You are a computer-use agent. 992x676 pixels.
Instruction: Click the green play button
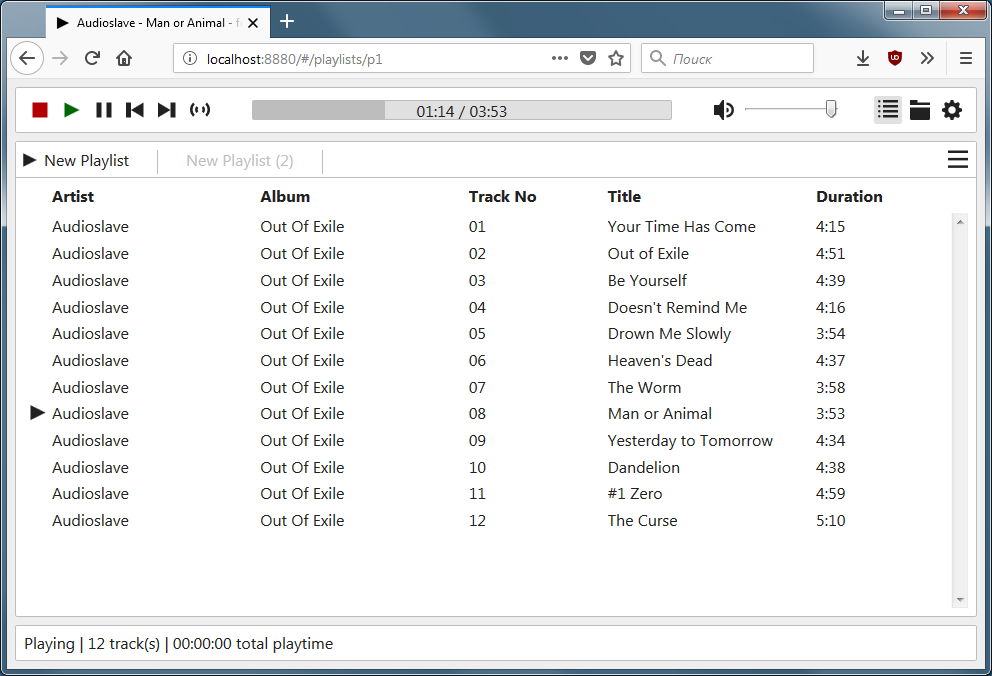tap(71, 110)
